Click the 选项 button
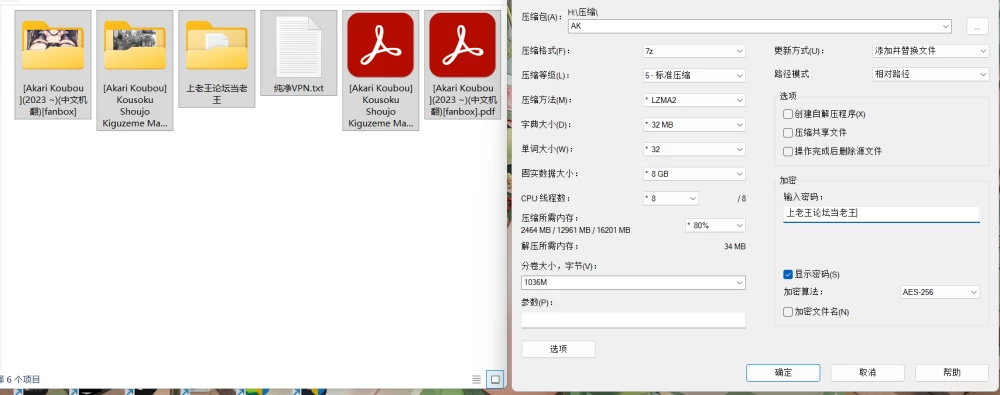 click(x=558, y=349)
